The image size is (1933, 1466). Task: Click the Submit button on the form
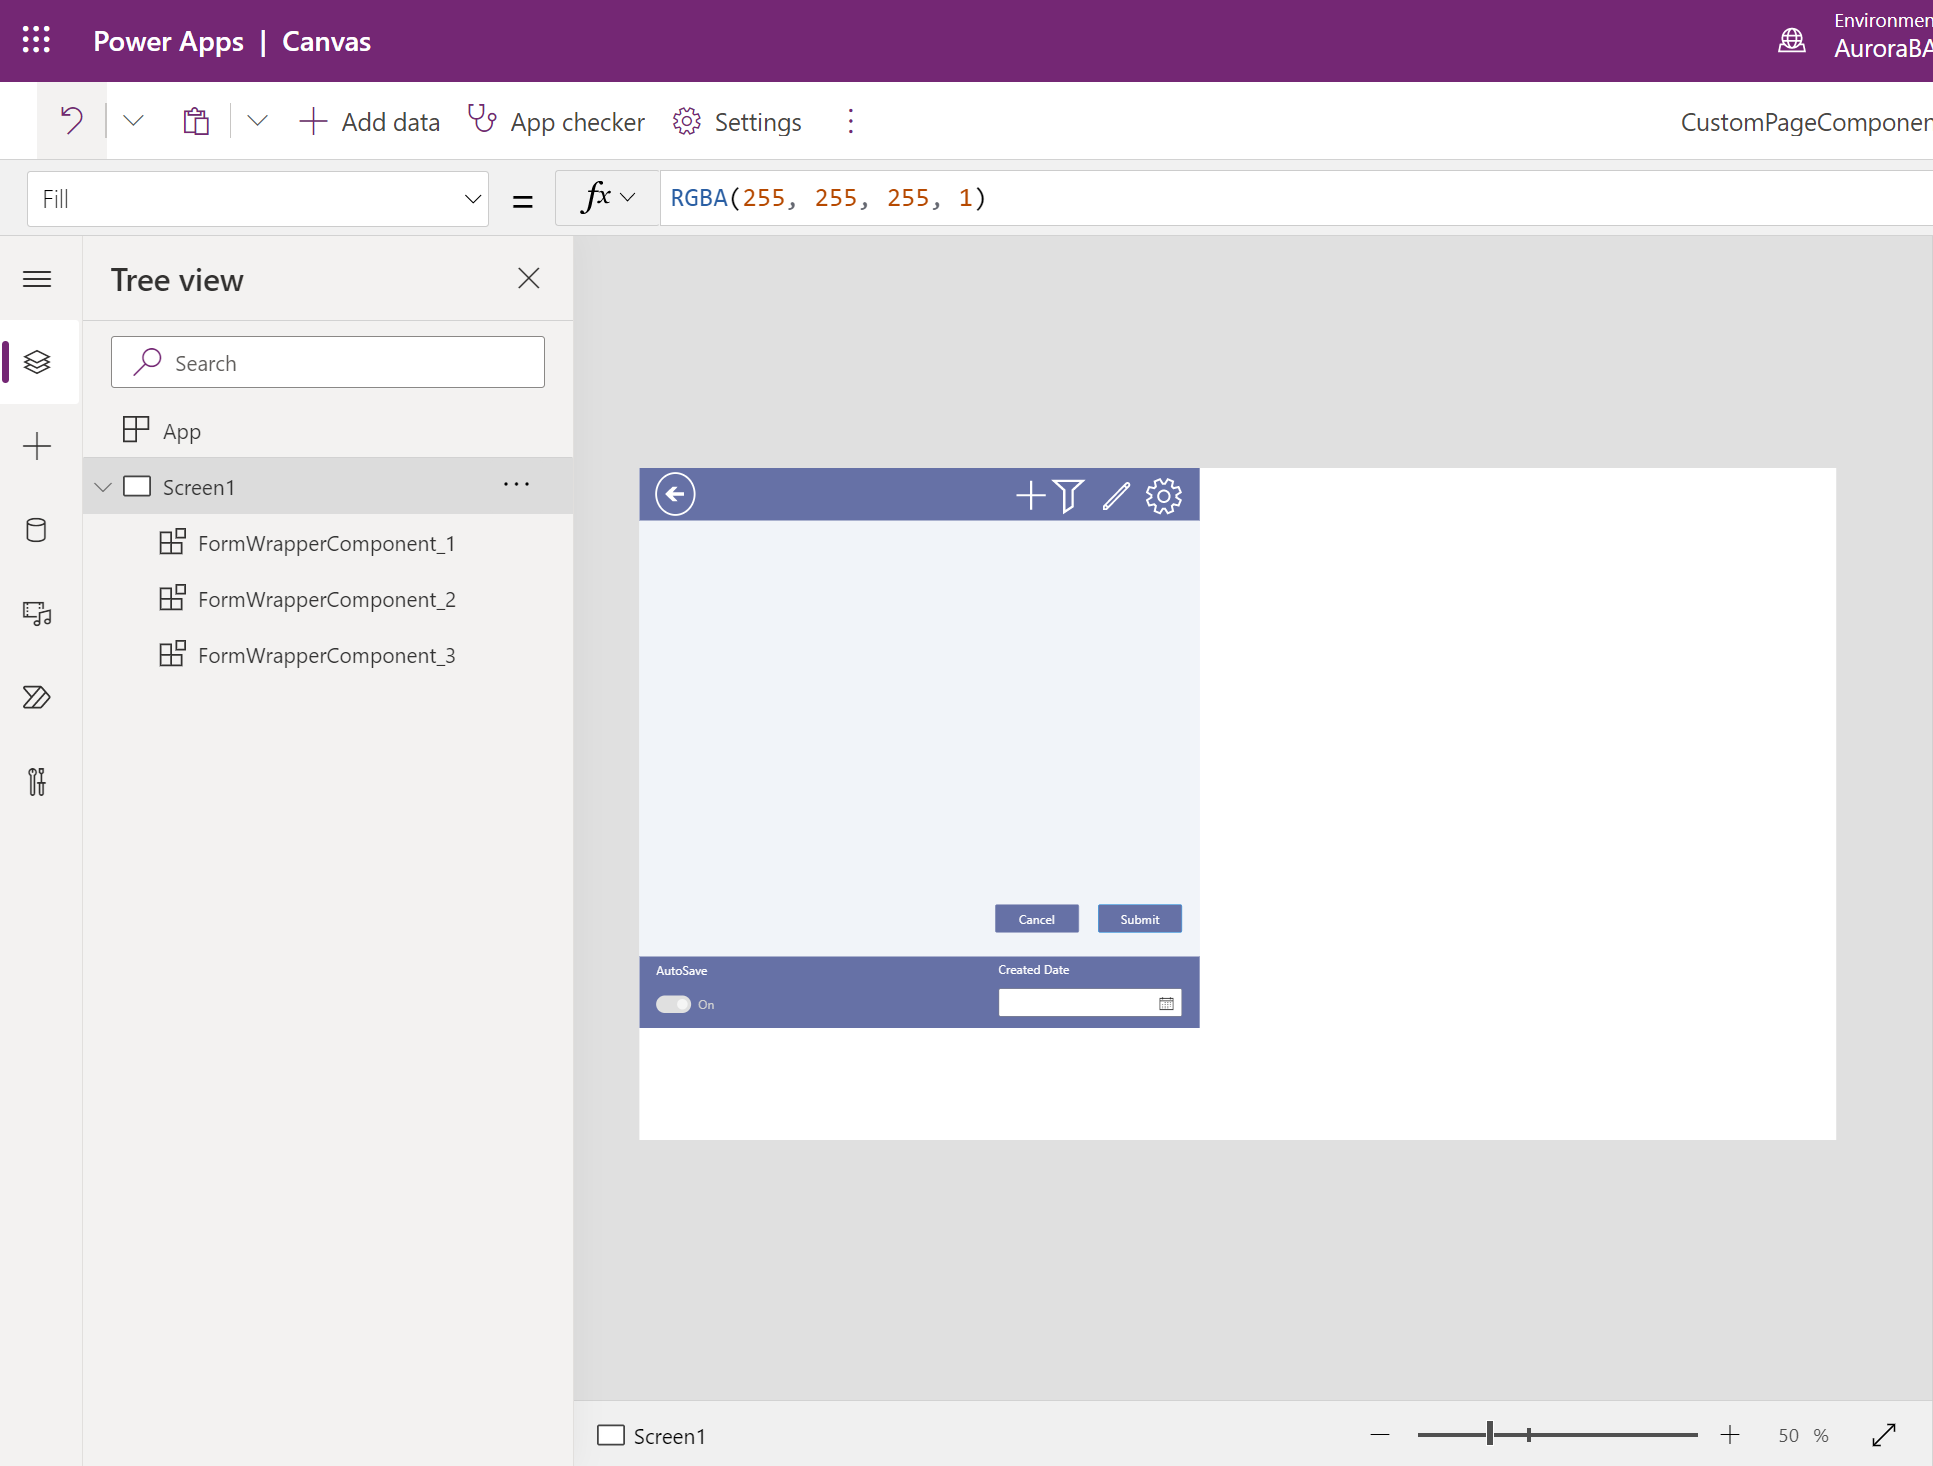point(1140,919)
